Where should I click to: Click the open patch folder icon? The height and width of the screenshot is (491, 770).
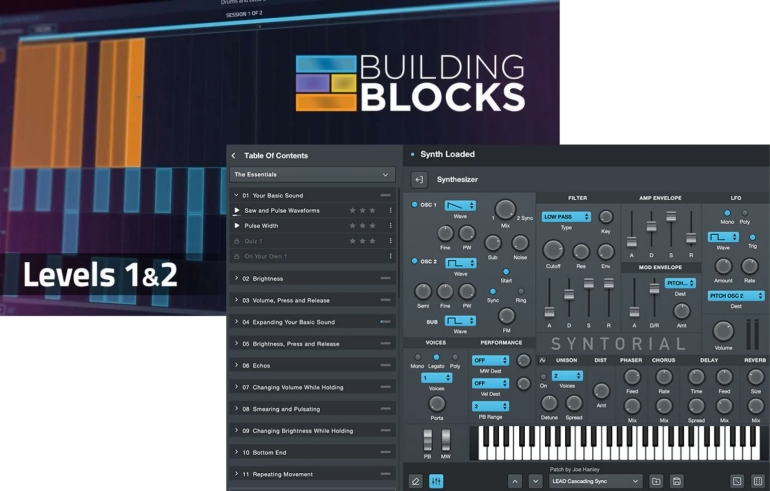click(656, 481)
